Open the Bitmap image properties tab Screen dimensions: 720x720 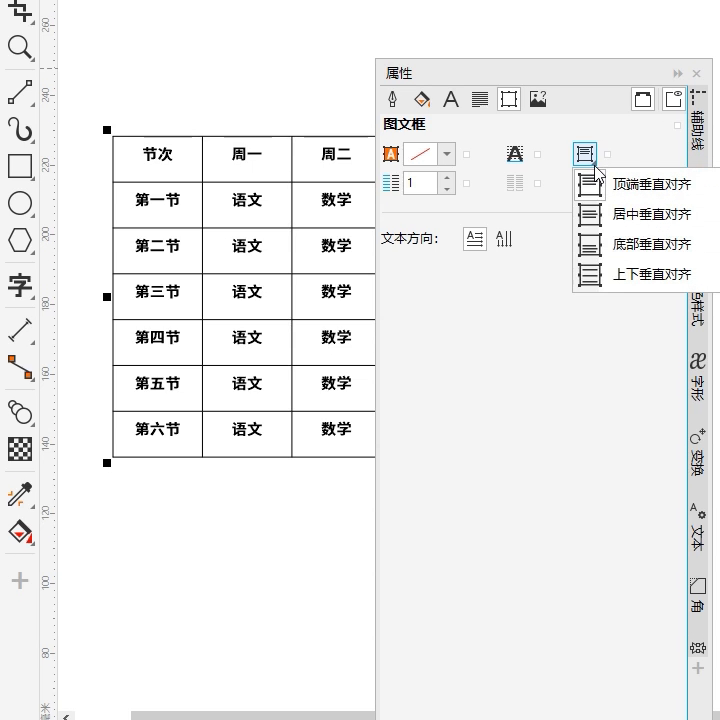click(x=538, y=99)
